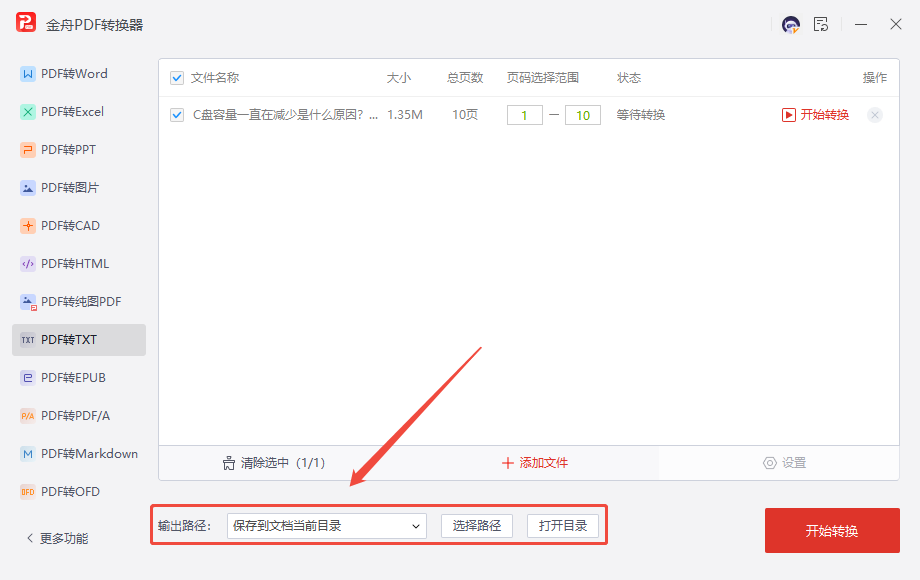Click 开始转换 link in the file row
Screen dimensions: 920x580
pos(824,115)
